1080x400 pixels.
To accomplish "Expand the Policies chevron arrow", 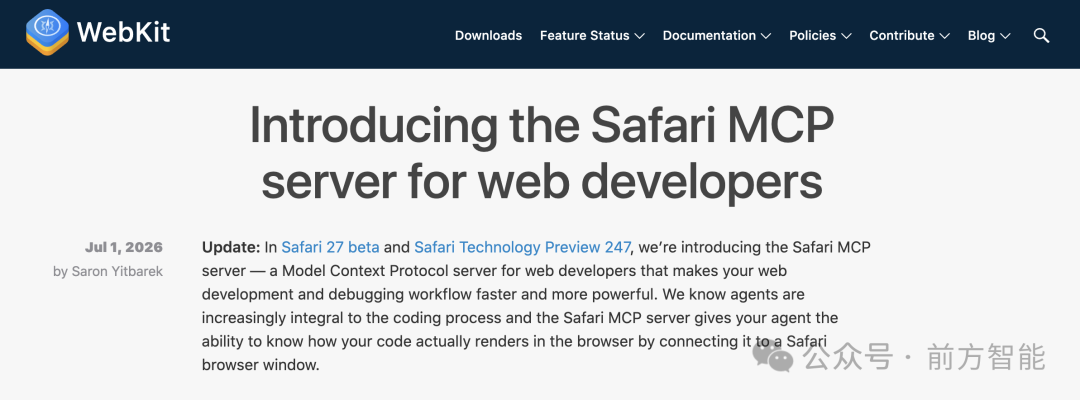I will point(846,36).
